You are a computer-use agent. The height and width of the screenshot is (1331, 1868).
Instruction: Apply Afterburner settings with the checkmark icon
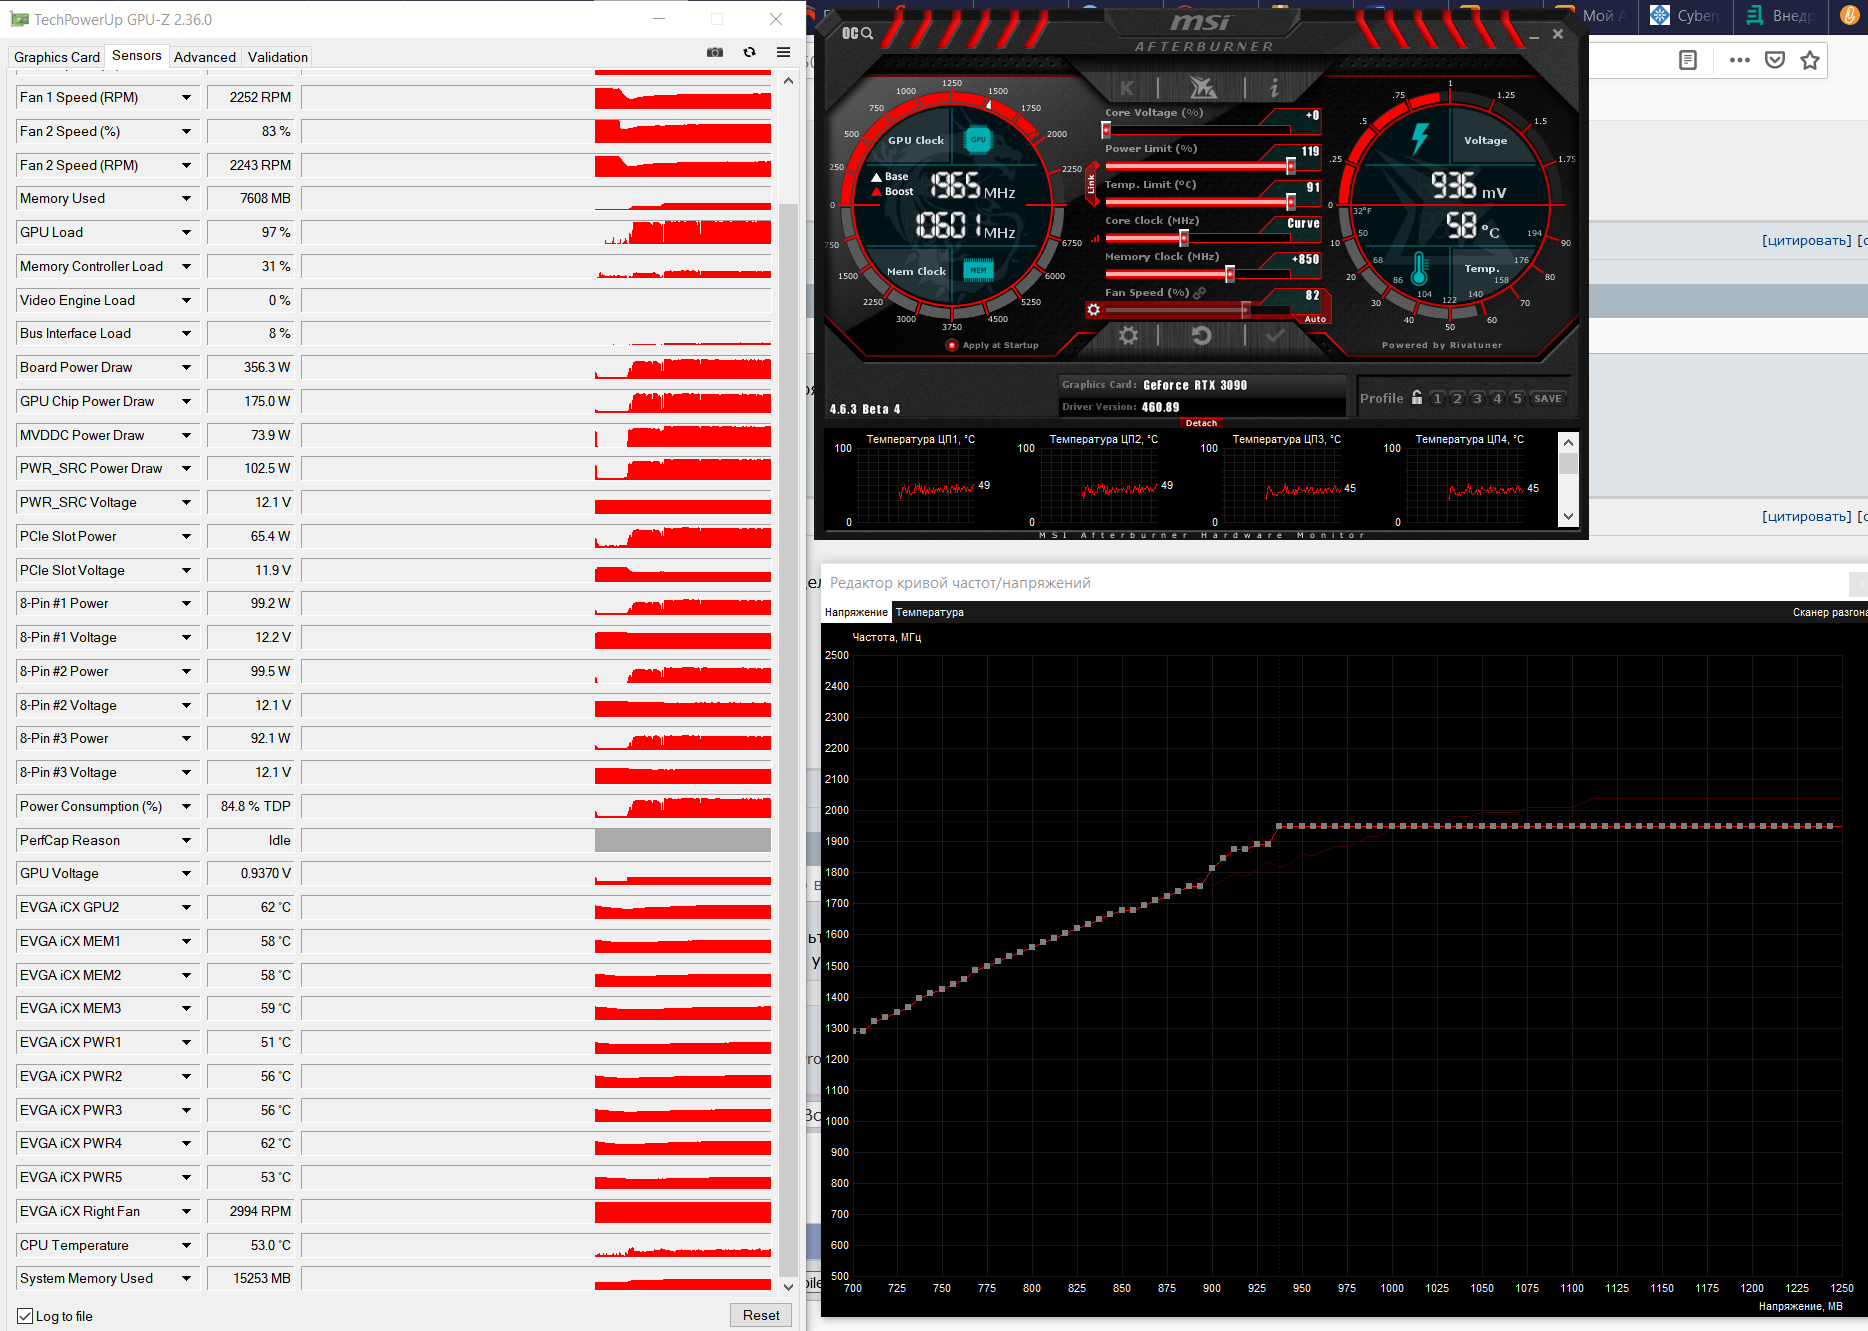coord(1275,336)
